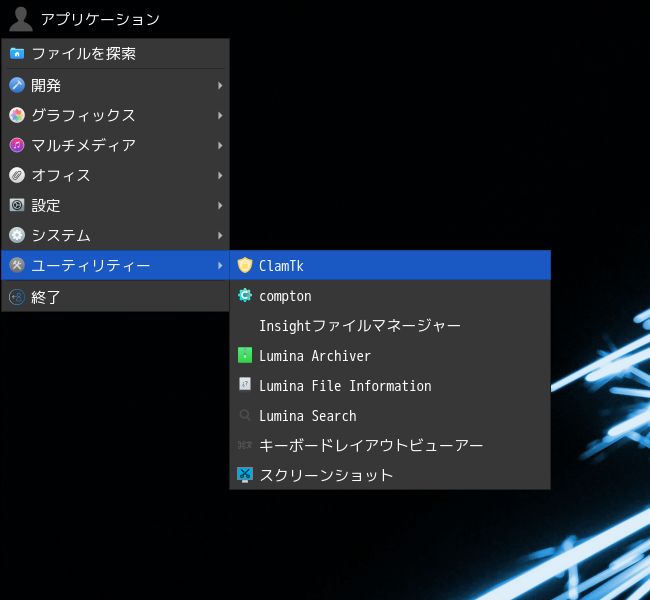
Task: Click the blue folder icon for ファイルを探索
Action: (17, 53)
